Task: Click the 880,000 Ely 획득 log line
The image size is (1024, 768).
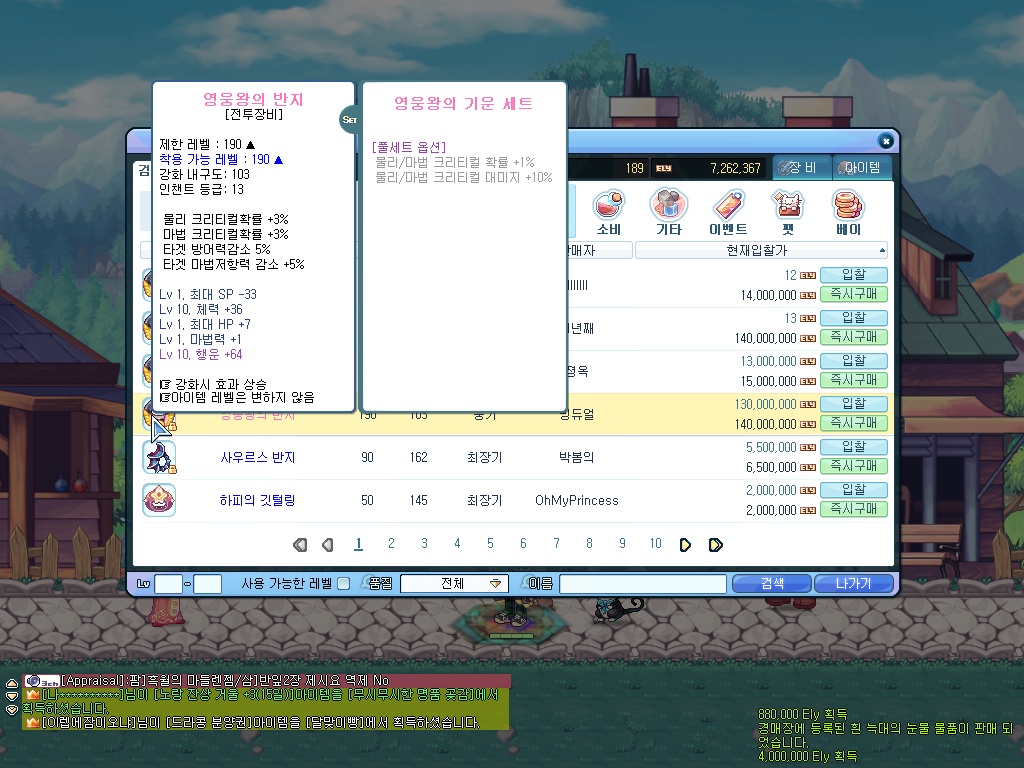Action: coord(803,714)
